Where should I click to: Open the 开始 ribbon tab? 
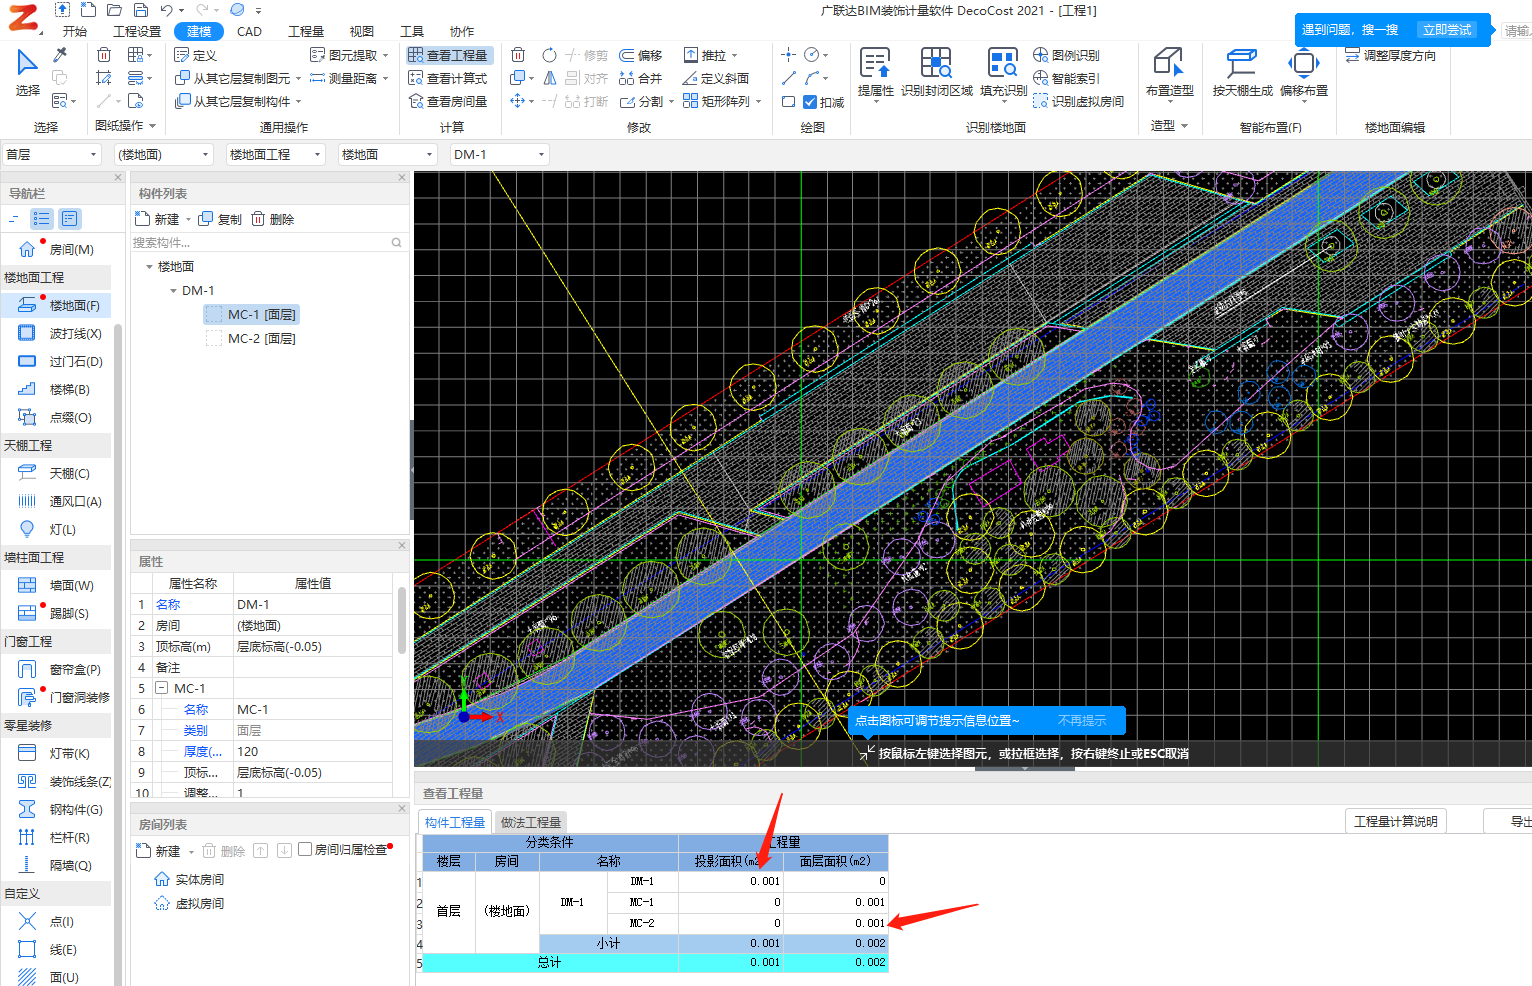pos(75,31)
